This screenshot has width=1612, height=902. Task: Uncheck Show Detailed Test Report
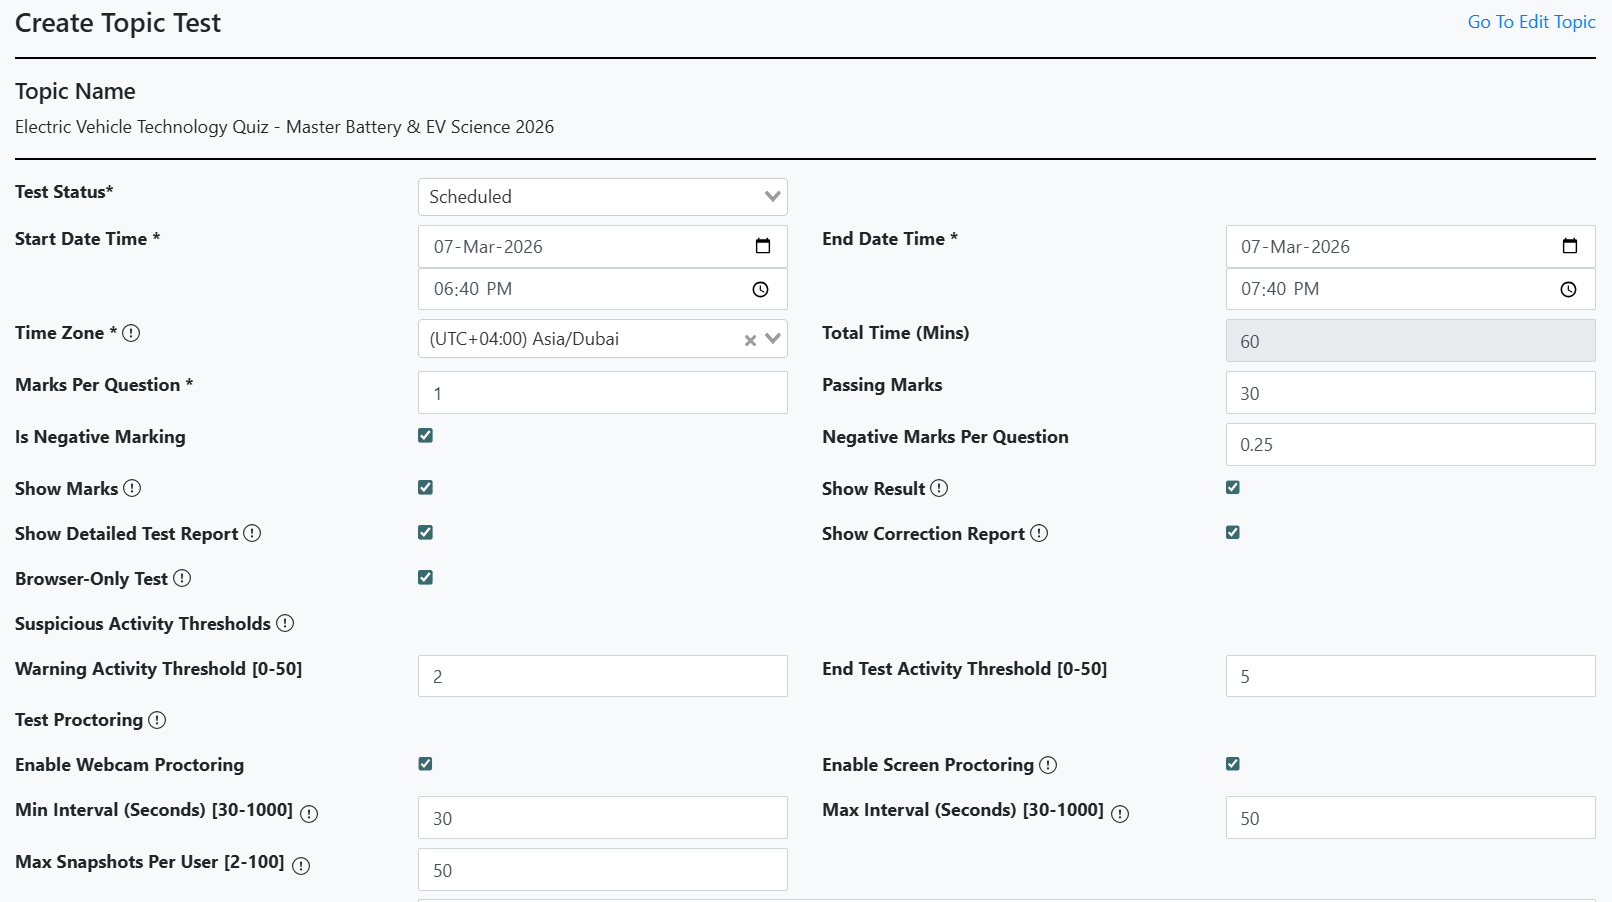(425, 532)
